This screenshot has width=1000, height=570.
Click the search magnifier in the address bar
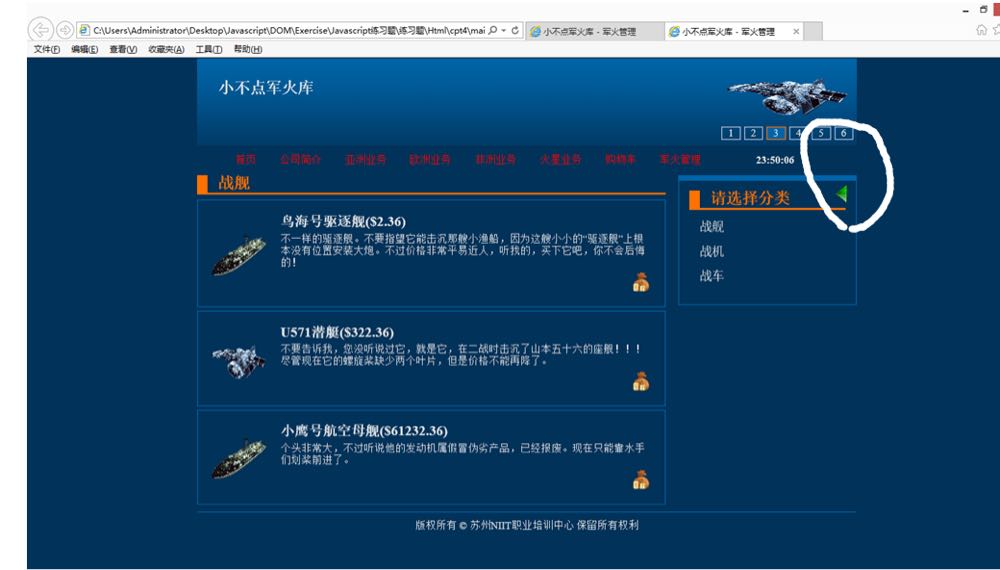pos(492,30)
